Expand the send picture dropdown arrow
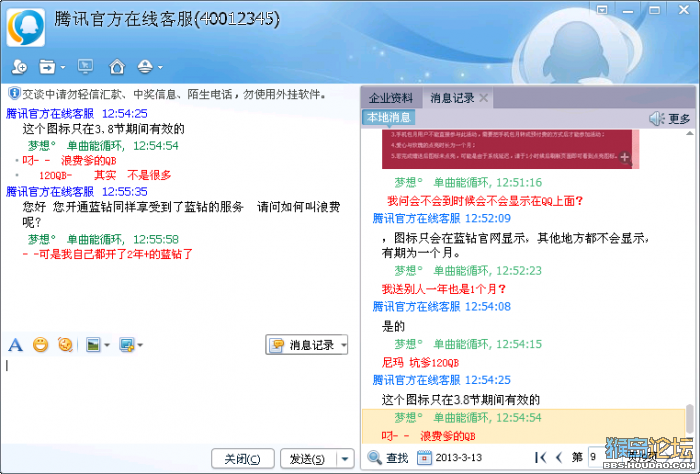The width and height of the screenshot is (700, 474). coord(107,345)
